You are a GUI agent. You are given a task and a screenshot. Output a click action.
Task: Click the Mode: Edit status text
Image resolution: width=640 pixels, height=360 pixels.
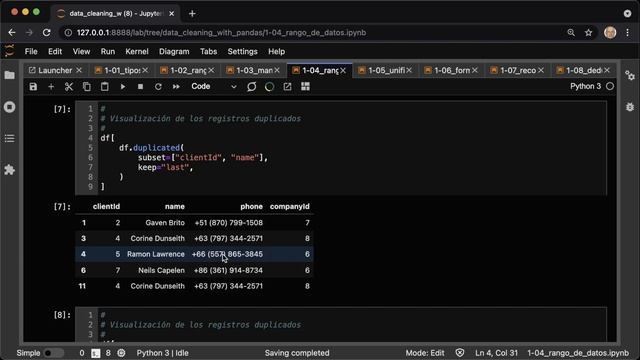click(x=424, y=353)
